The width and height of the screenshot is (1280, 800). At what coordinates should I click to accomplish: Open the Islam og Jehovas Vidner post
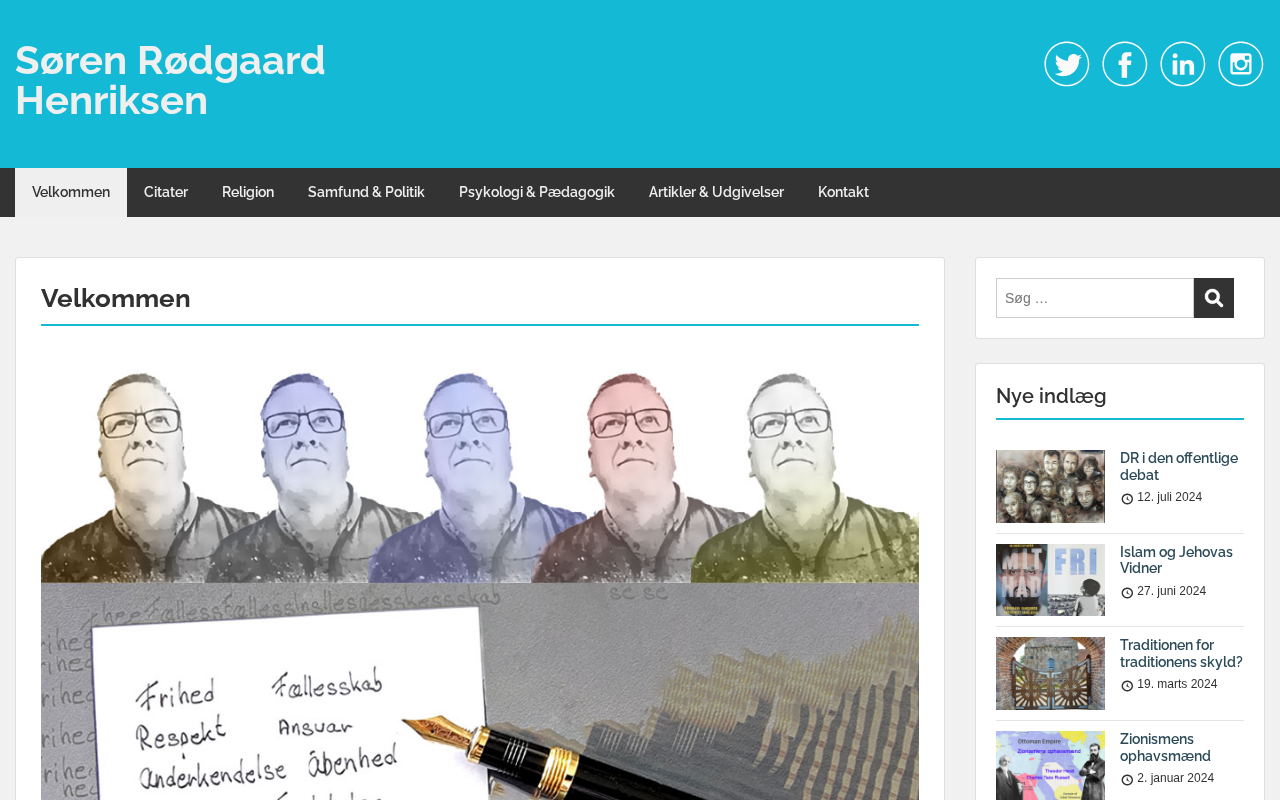point(1176,560)
